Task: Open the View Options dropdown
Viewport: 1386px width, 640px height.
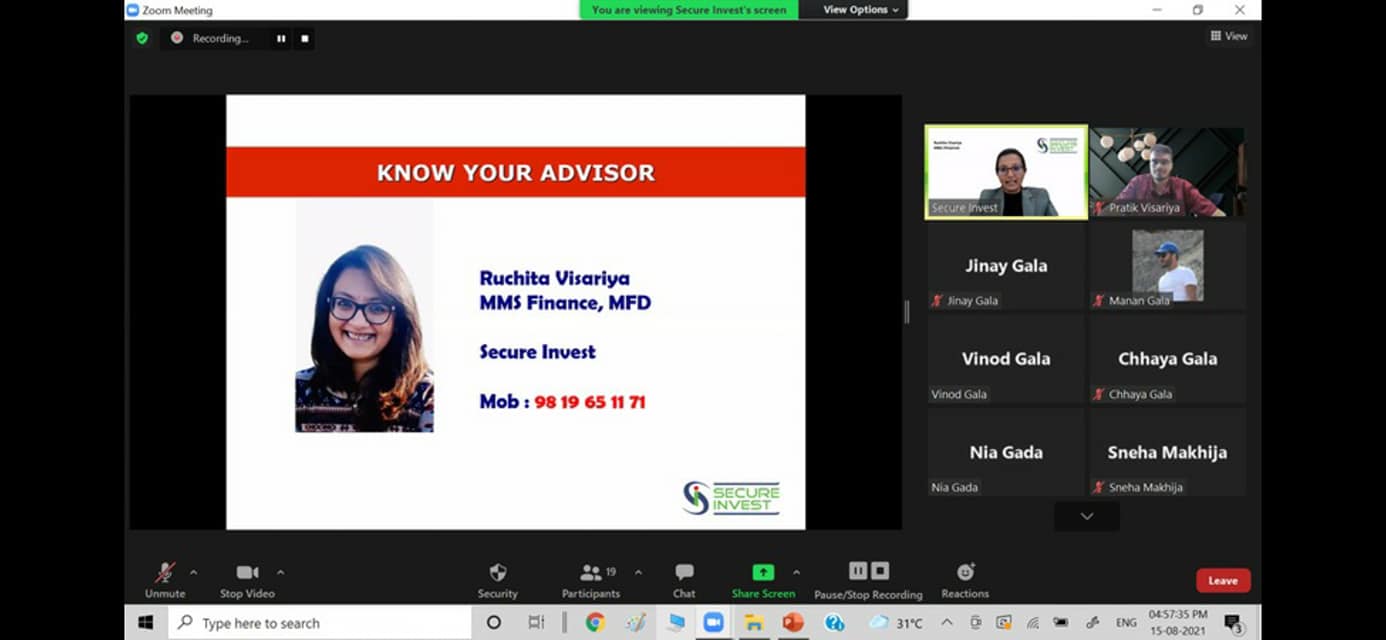Action: click(x=860, y=10)
